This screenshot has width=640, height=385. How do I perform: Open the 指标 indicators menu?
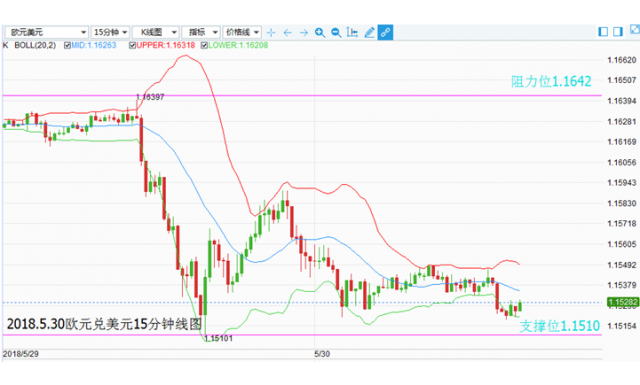pos(201,32)
